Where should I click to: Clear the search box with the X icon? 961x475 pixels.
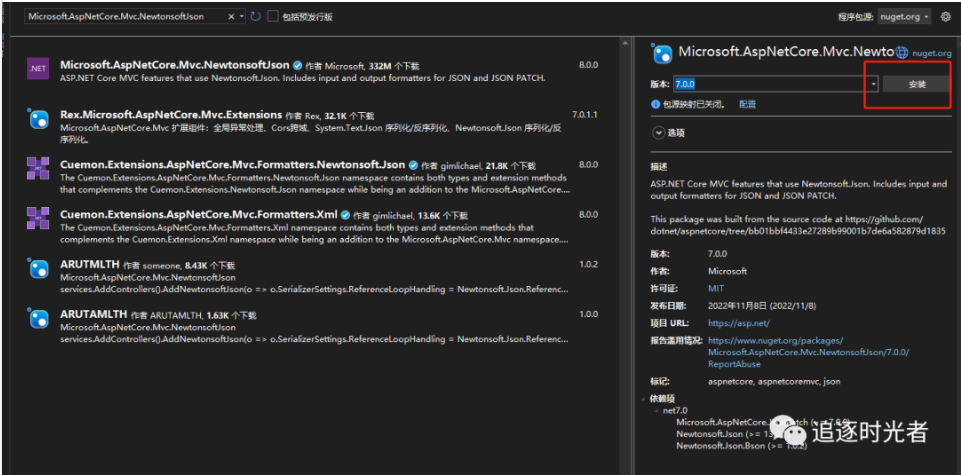231,17
